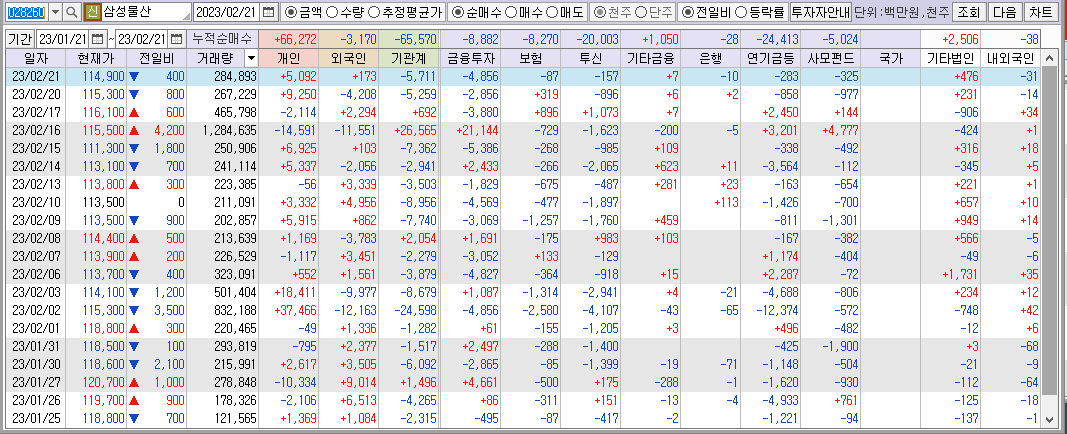Click the 국가 column header
Image resolution: width=1067 pixels, height=434 pixels.
click(891, 59)
